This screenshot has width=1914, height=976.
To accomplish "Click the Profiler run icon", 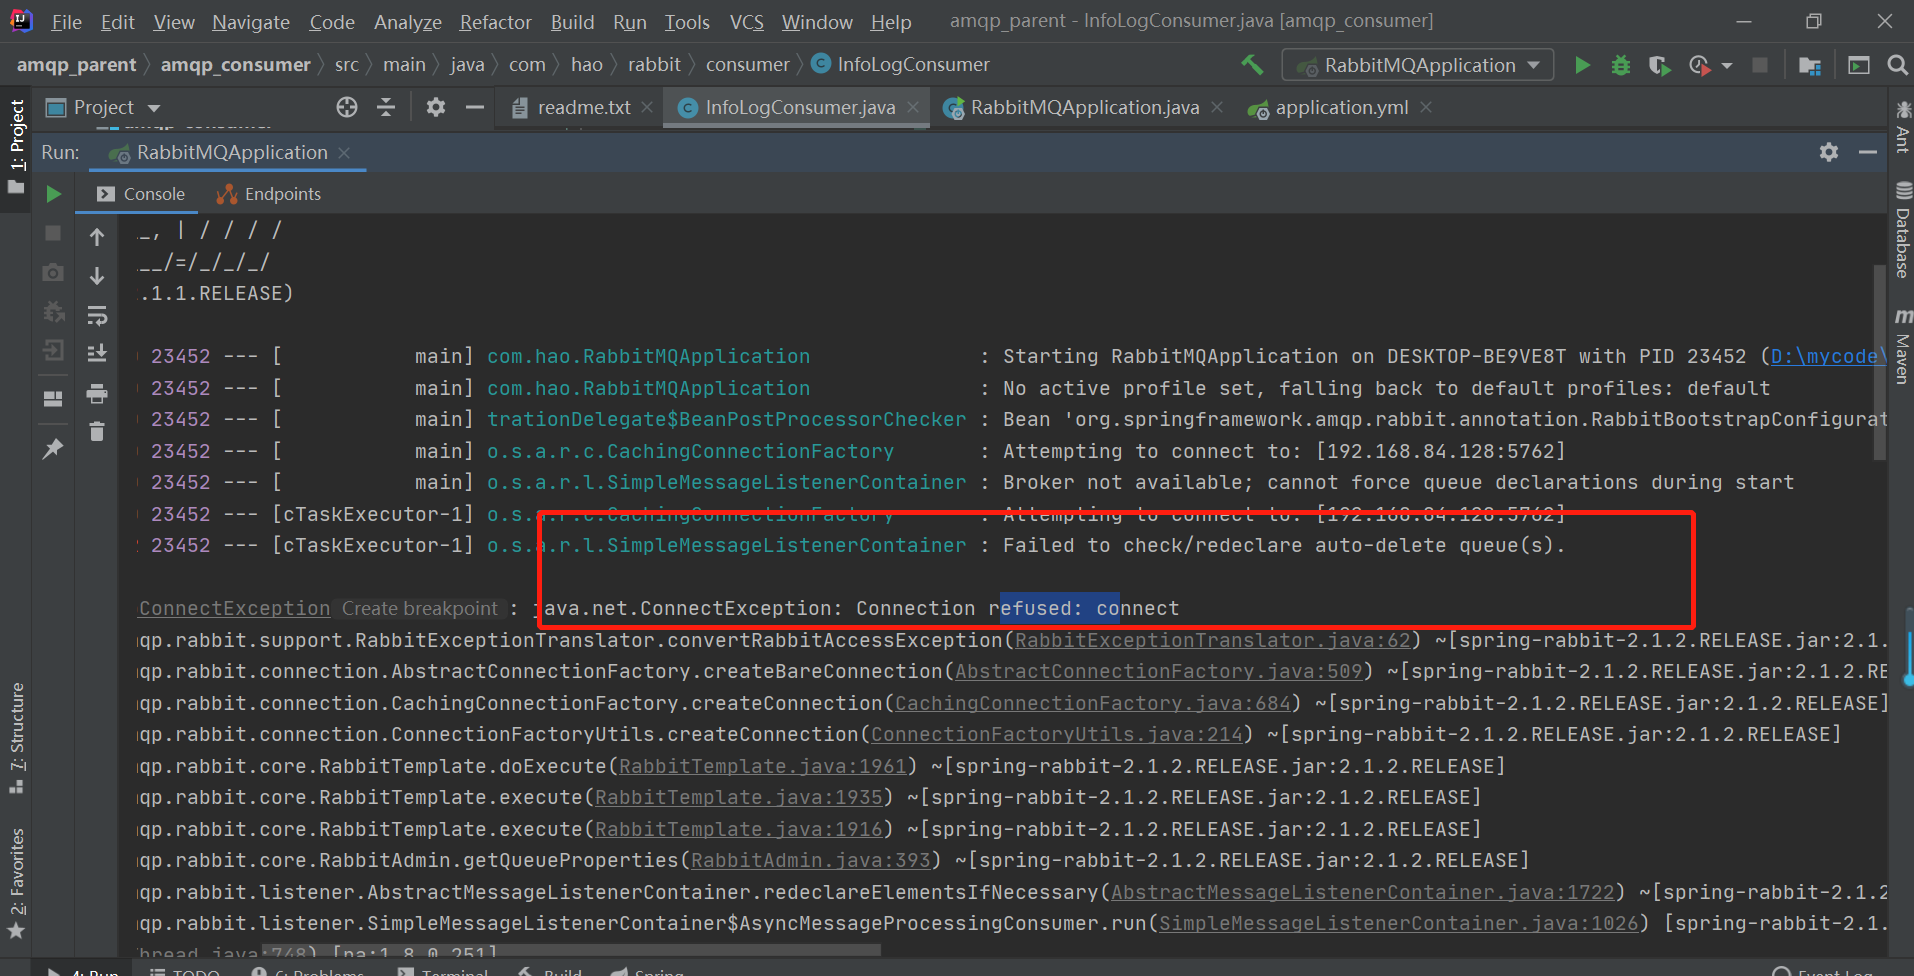I will pos(1699,65).
